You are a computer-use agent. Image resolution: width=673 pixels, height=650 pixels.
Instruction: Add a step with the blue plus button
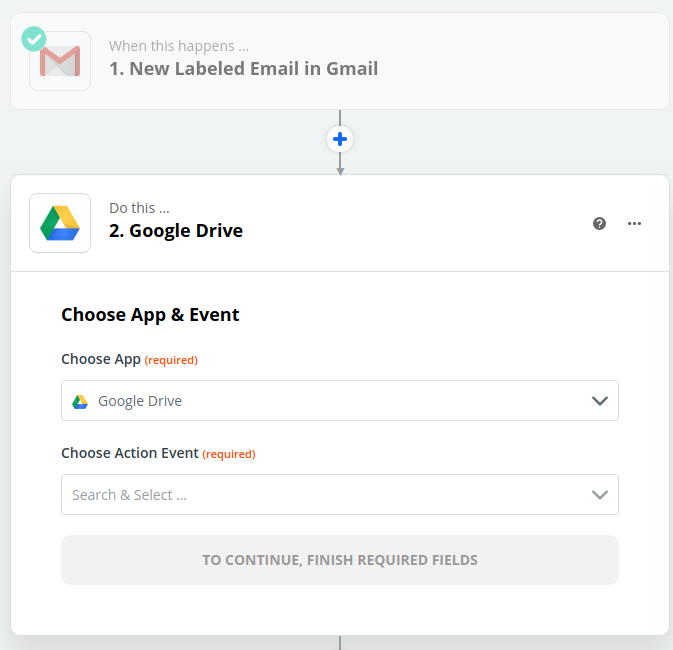click(x=340, y=139)
